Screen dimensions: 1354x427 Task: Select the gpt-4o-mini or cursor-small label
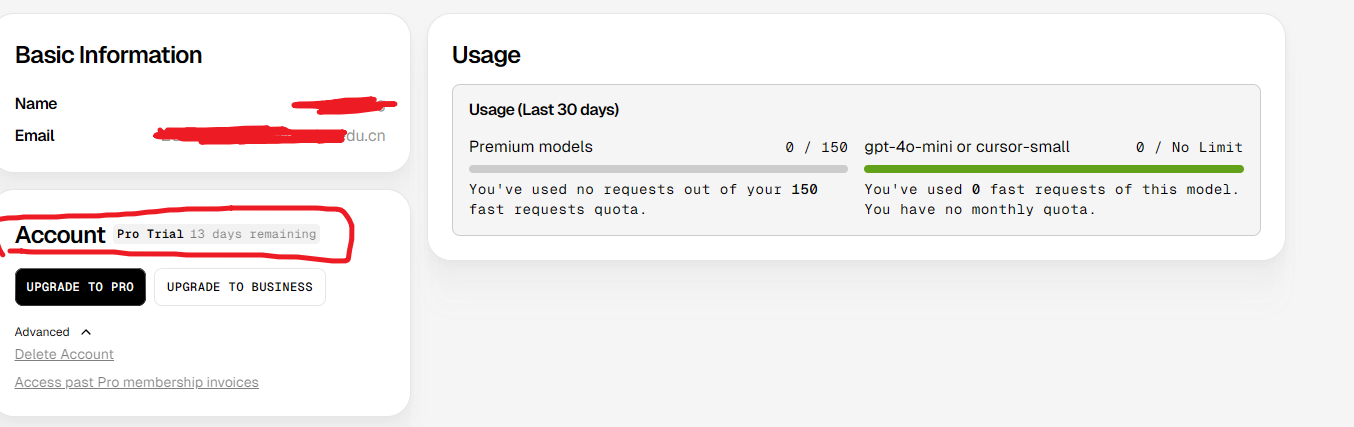967,147
